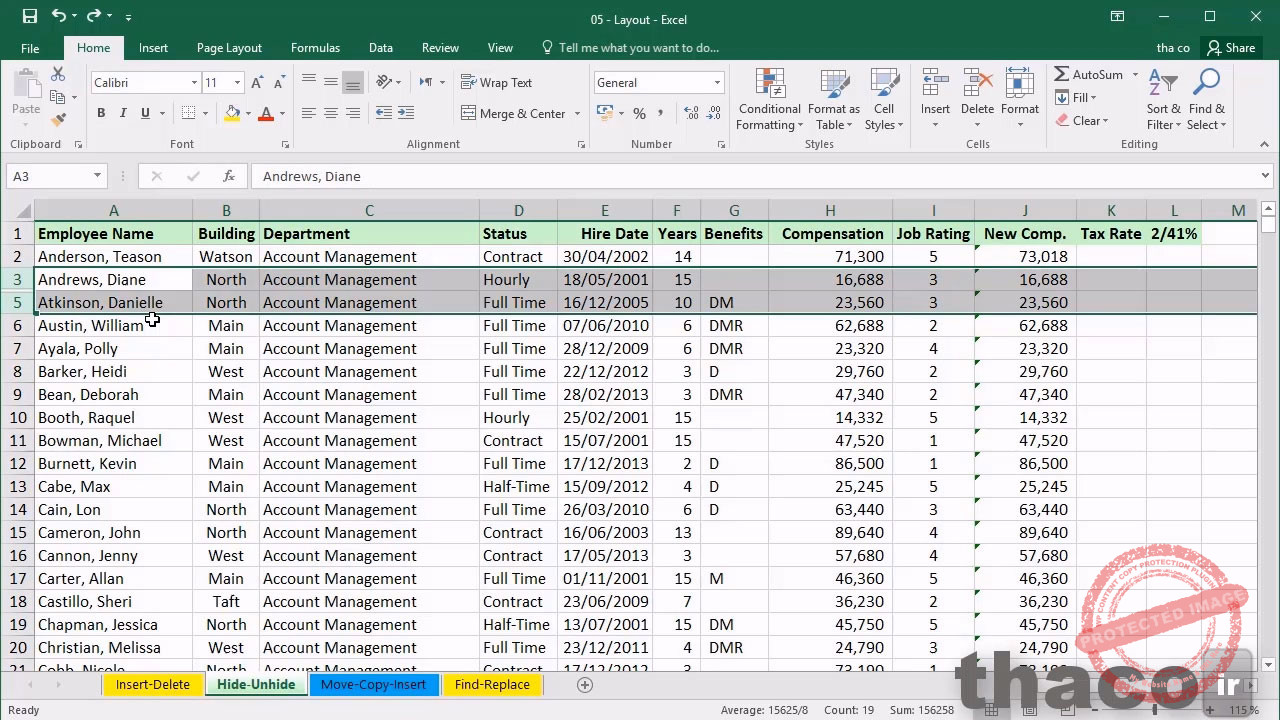Switch to the Data tab
Viewport: 1280px width, 720px height.
pos(380,48)
